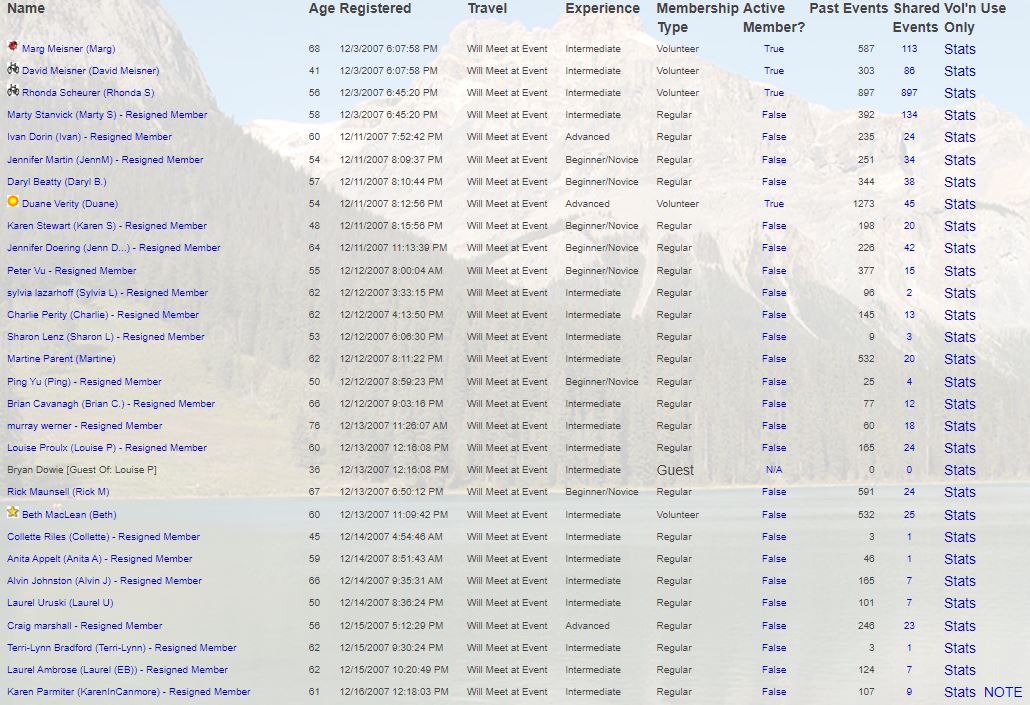
Task: Open the NOTE link for Karen Parmiter
Action: [1002, 692]
